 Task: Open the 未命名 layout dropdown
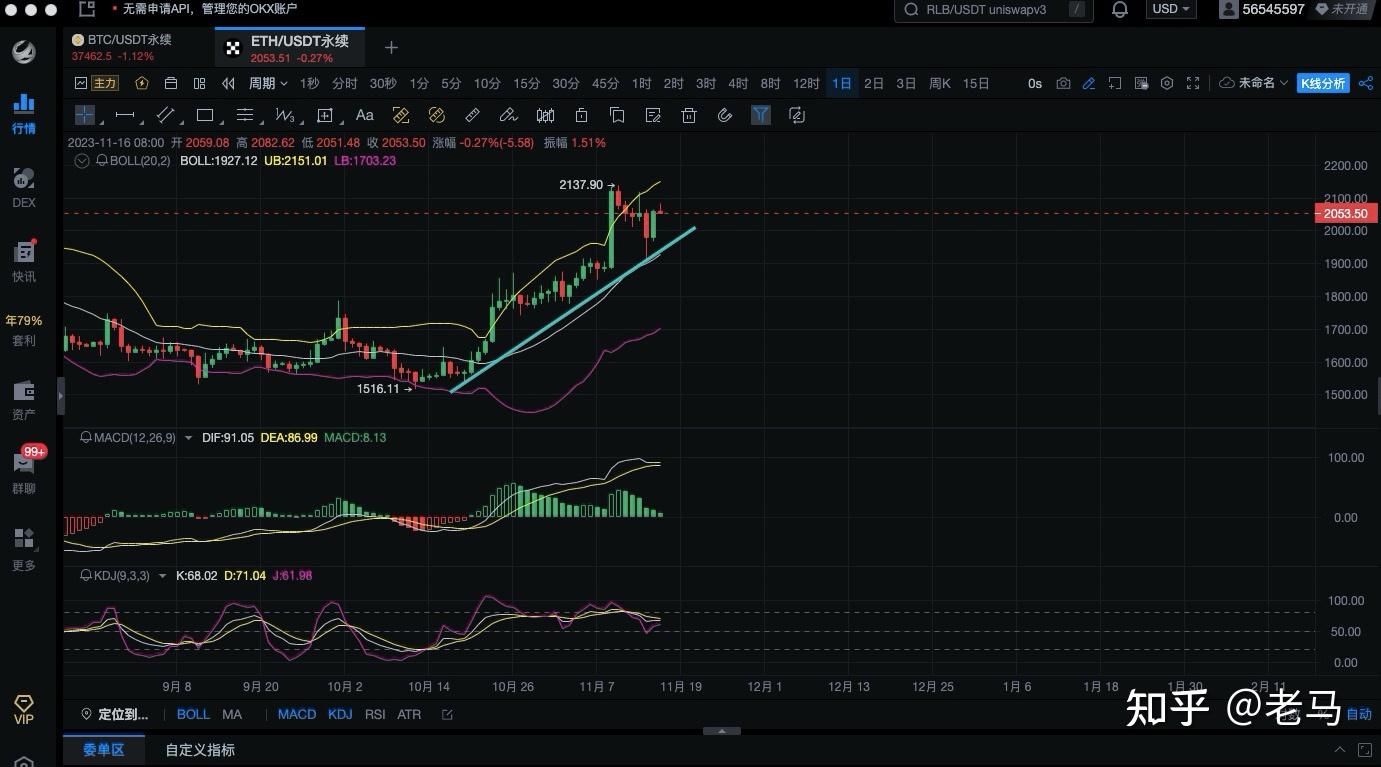click(x=1262, y=83)
